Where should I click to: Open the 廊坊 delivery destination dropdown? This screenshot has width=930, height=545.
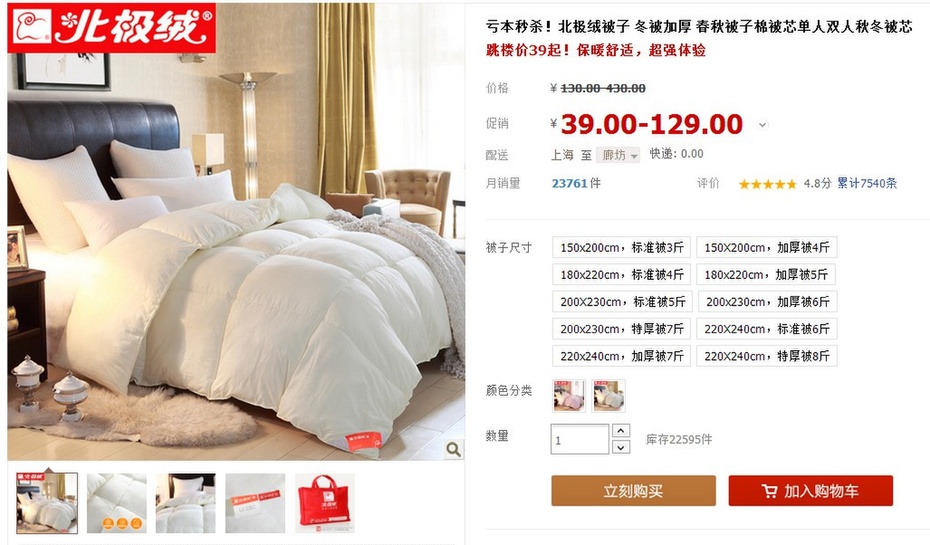618,155
